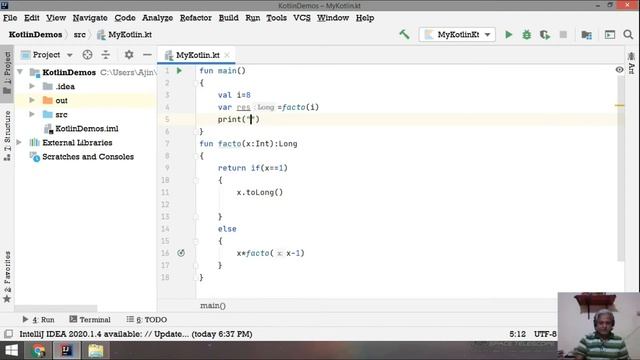Open Project panel settings gear
Screen dimensions: 640x360
pos(129,55)
